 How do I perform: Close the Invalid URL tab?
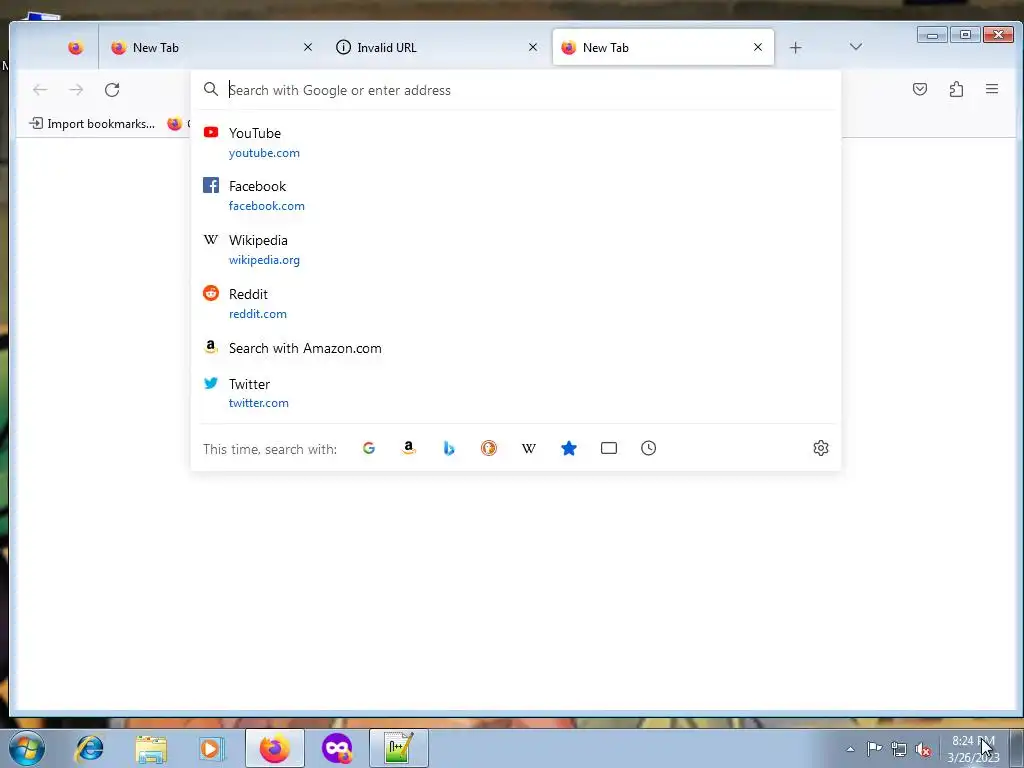(533, 48)
